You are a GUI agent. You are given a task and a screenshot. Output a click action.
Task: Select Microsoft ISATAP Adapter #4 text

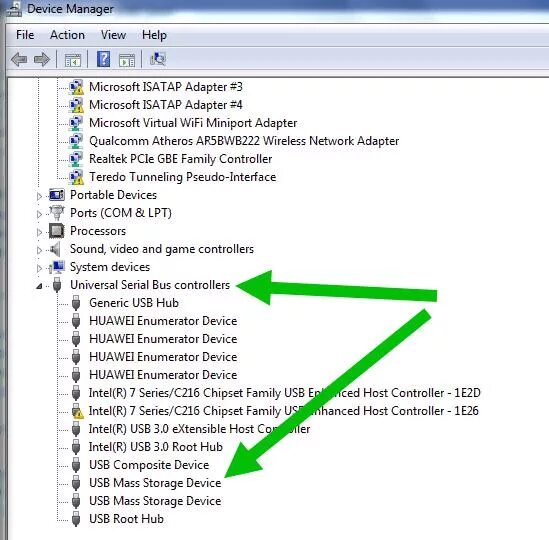pyautogui.click(x=166, y=105)
